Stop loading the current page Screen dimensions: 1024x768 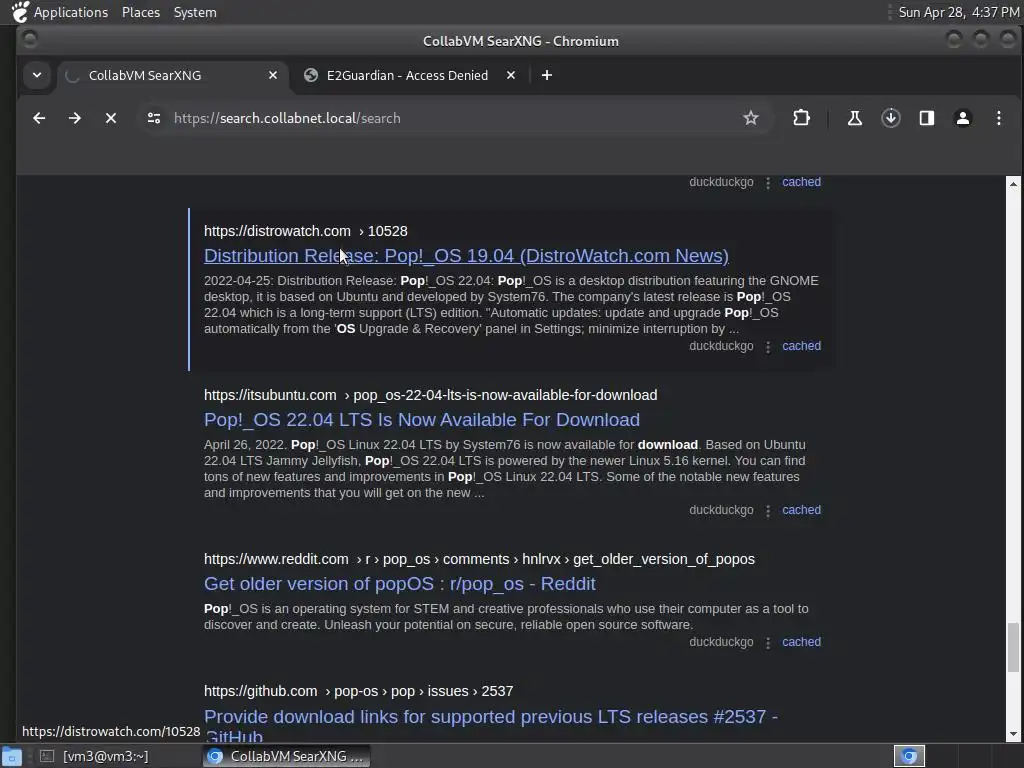pyautogui.click(x=111, y=118)
